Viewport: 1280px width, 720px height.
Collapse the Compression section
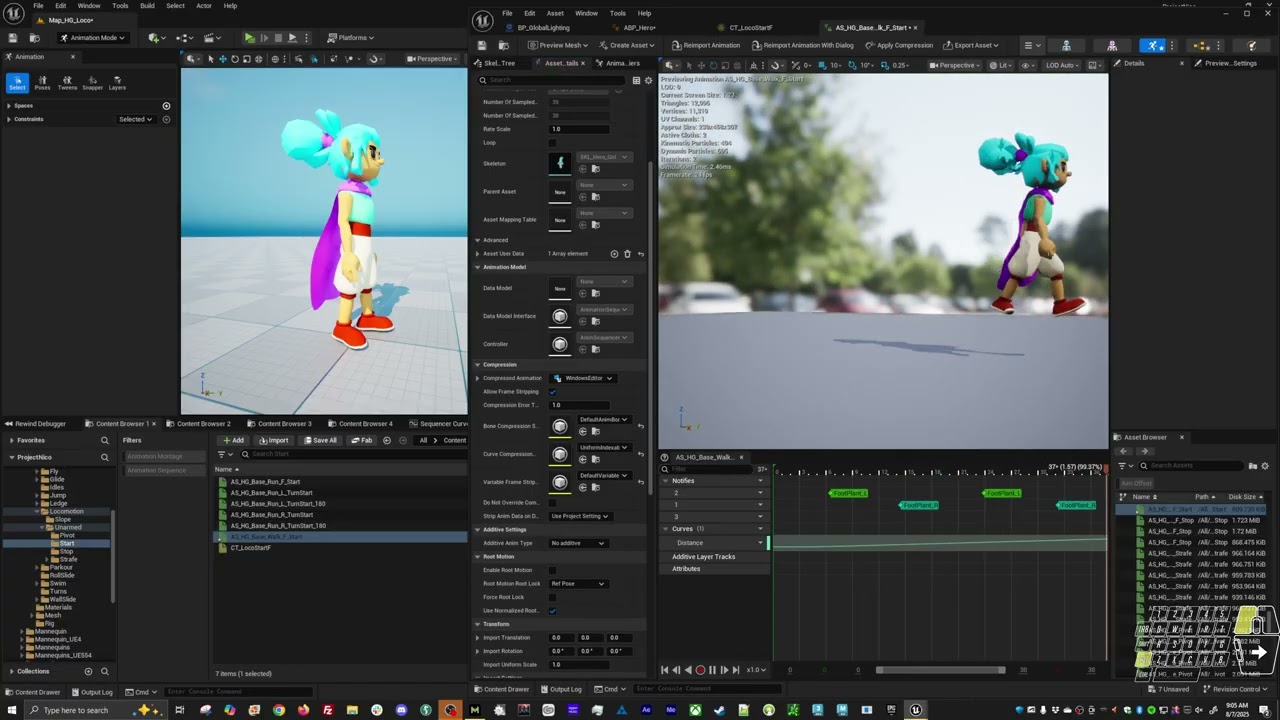[478, 364]
